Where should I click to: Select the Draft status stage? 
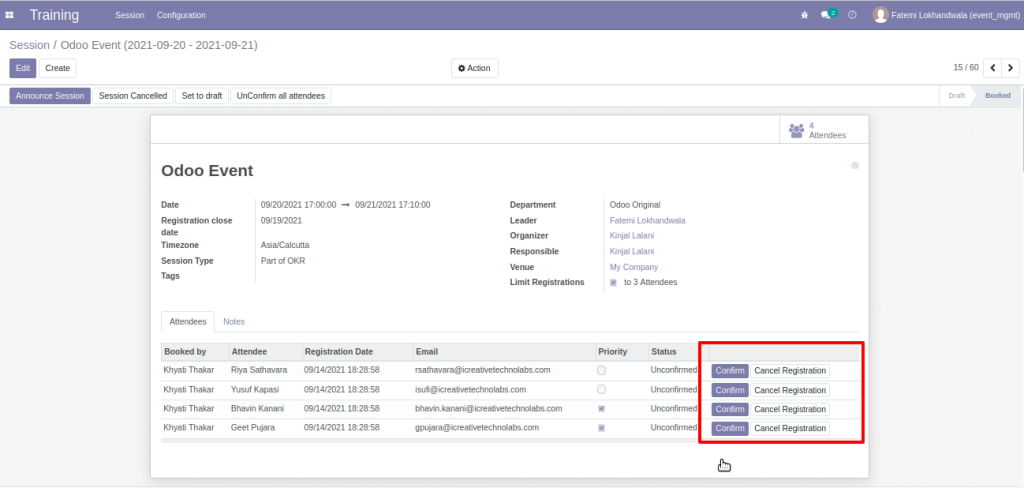[956, 95]
